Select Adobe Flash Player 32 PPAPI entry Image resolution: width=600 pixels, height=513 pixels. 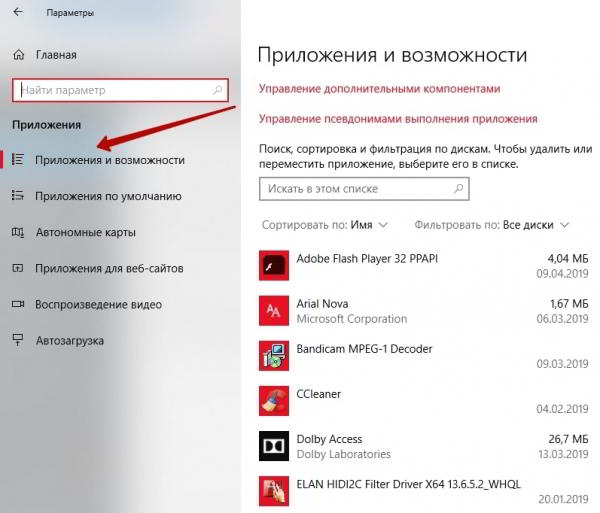coord(367,259)
